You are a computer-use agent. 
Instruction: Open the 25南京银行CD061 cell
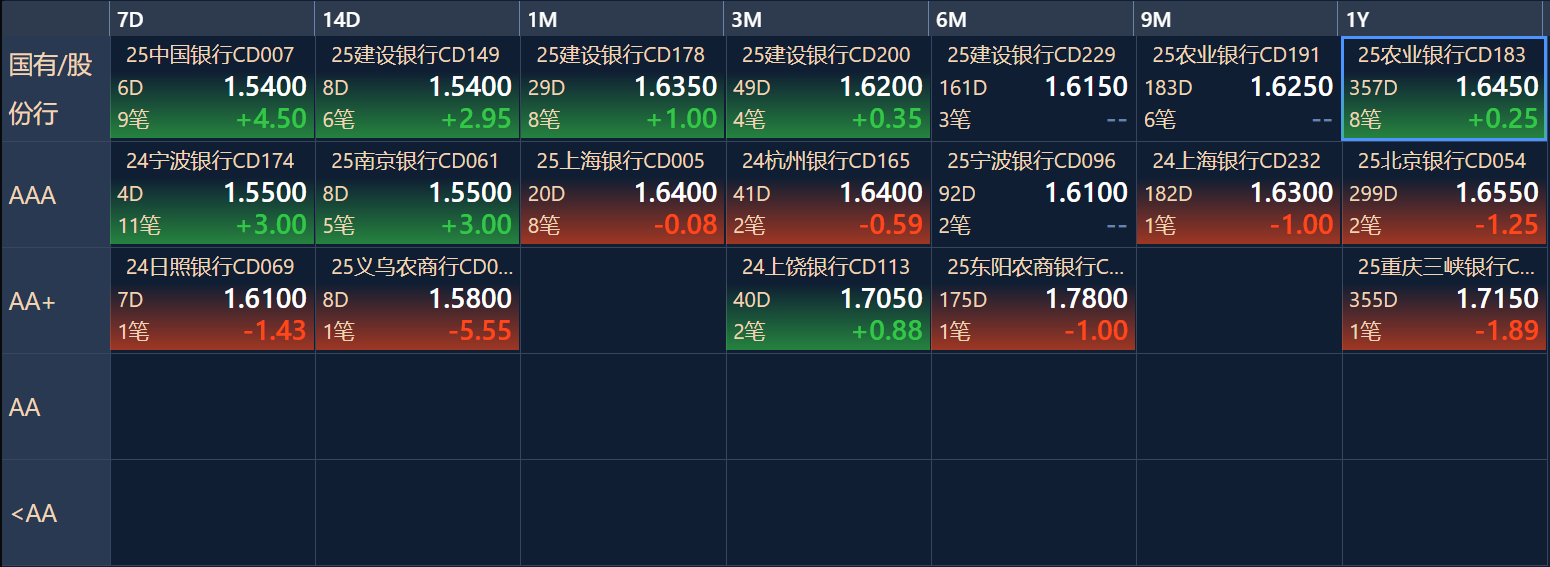[x=417, y=194]
